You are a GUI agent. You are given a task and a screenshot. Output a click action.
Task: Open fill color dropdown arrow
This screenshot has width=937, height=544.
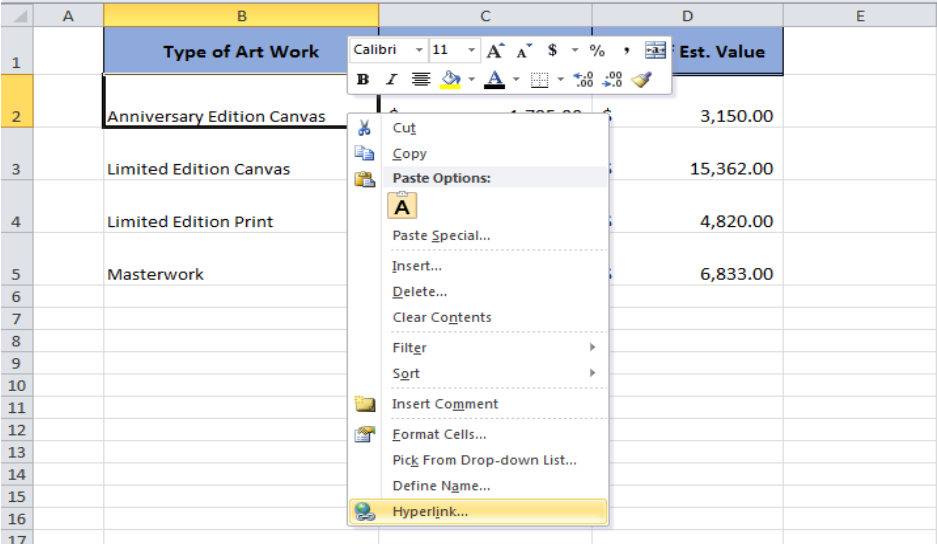[471, 80]
